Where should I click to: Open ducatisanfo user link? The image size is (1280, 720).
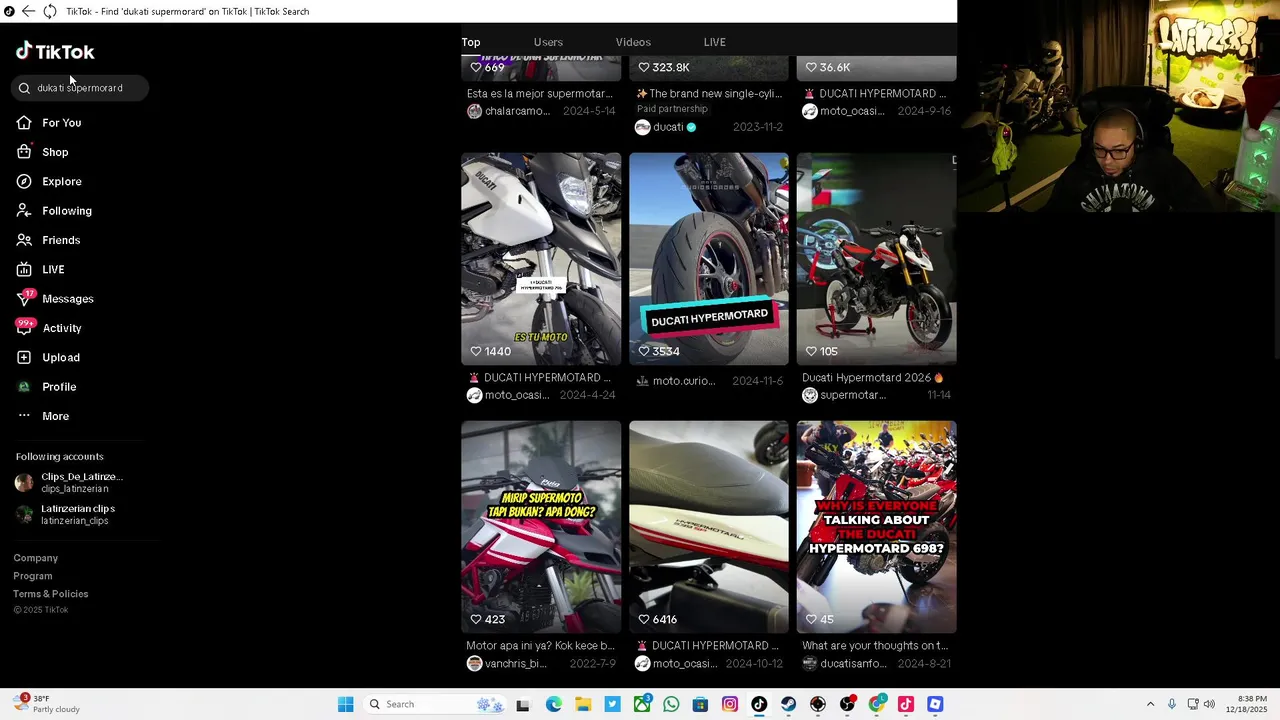point(853,664)
